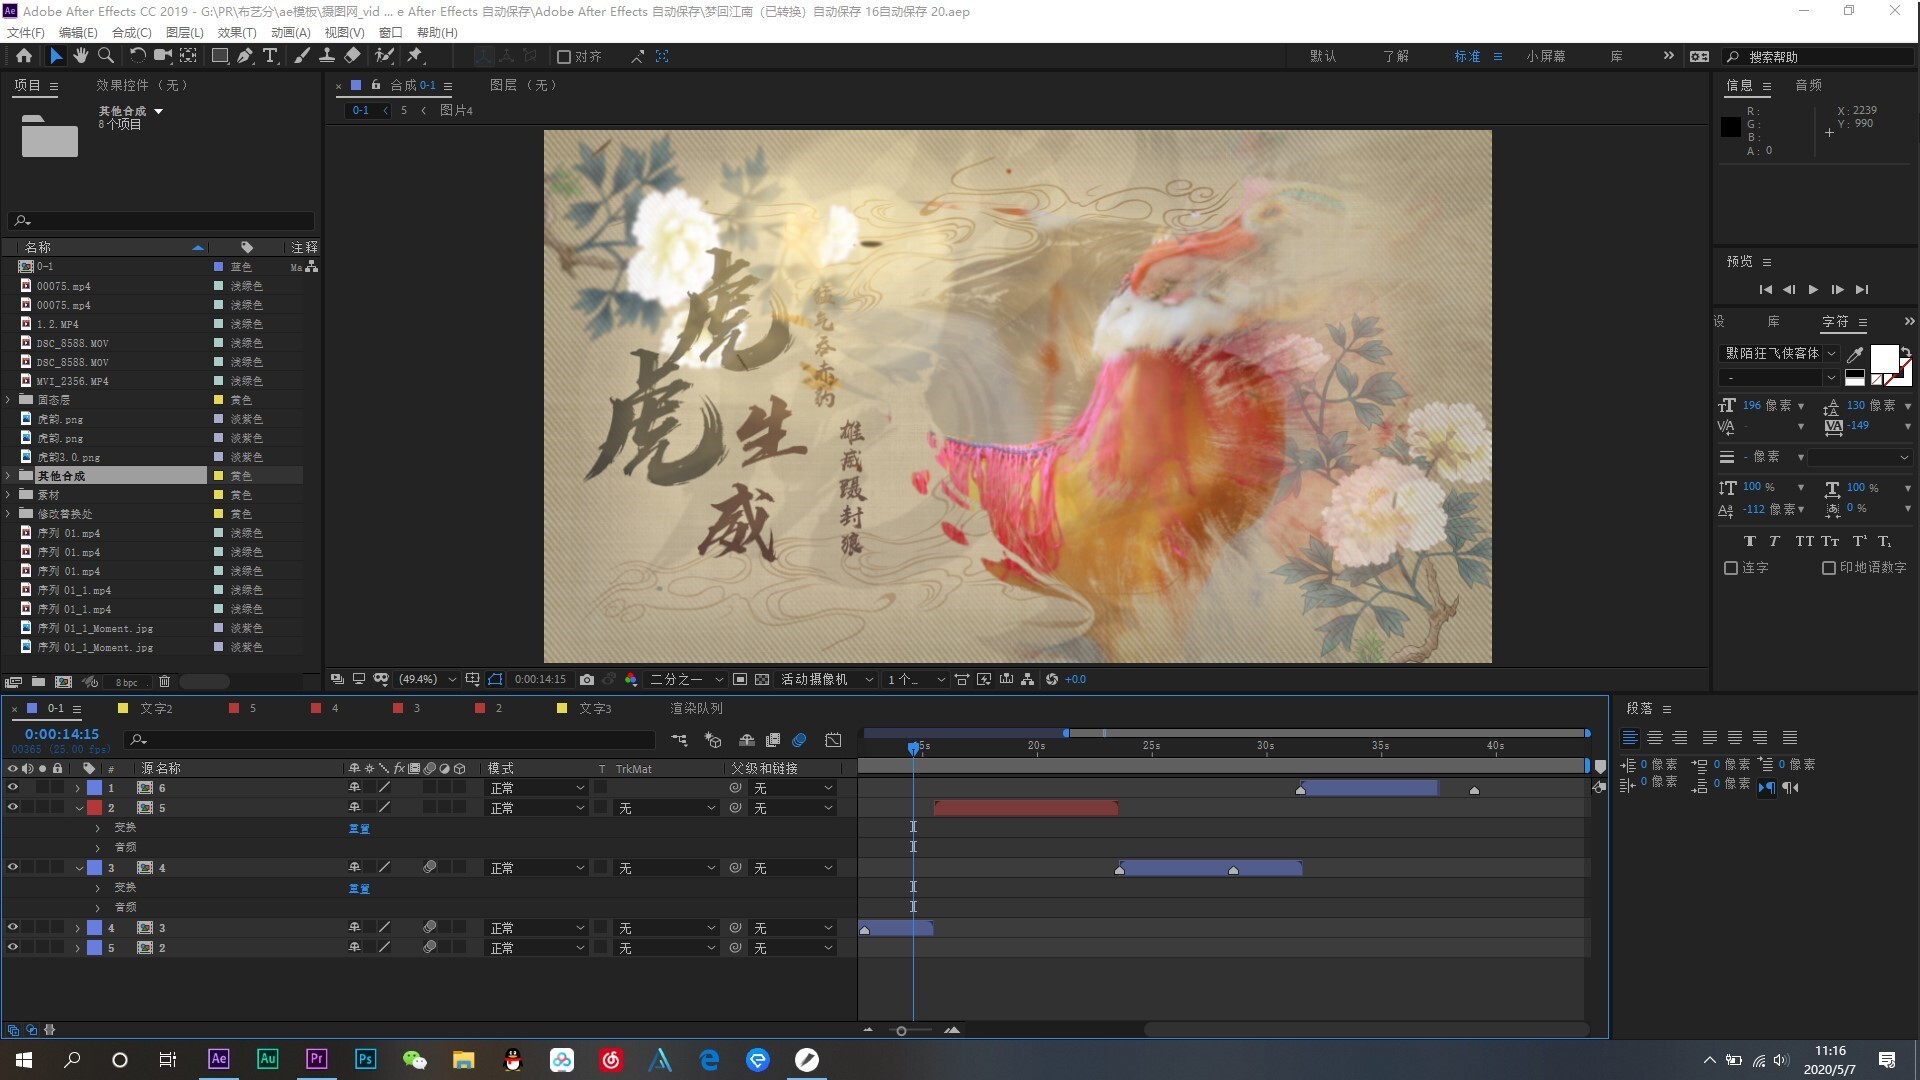
Task: Jump to the first frame in the preview panel
Action: (1765, 290)
